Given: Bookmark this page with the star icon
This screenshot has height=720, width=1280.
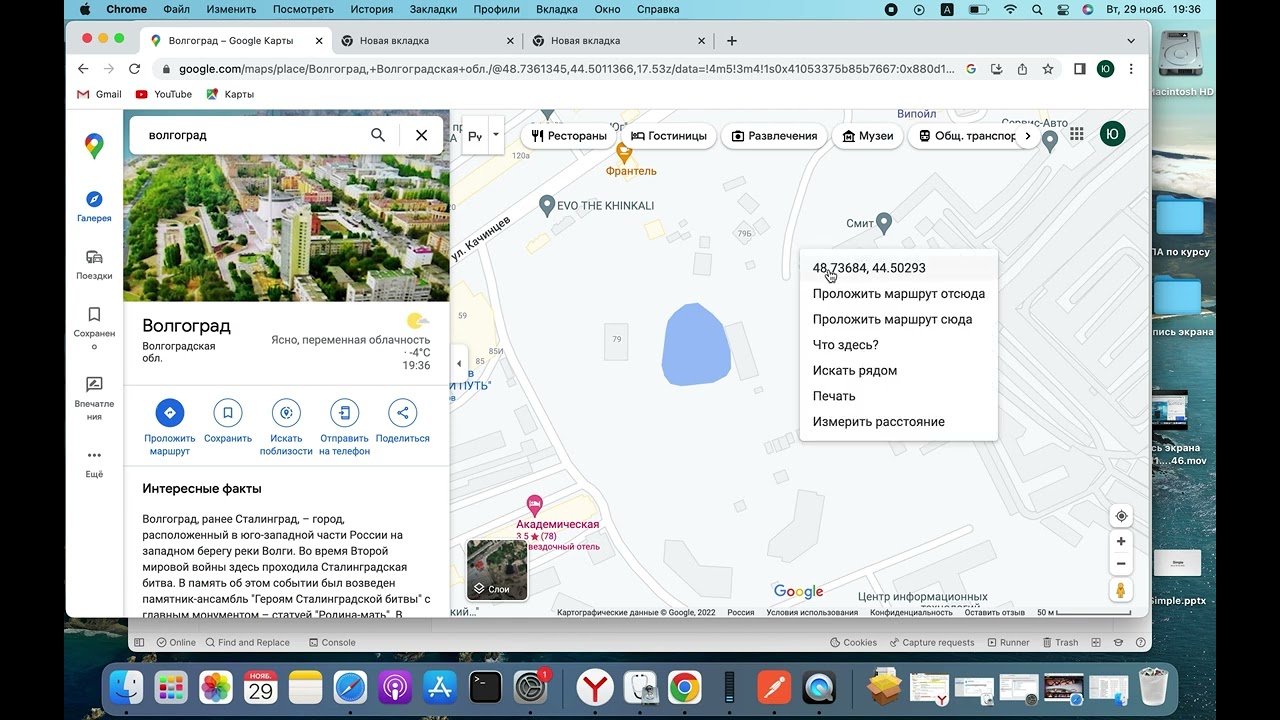Looking at the screenshot, I should [1047, 69].
